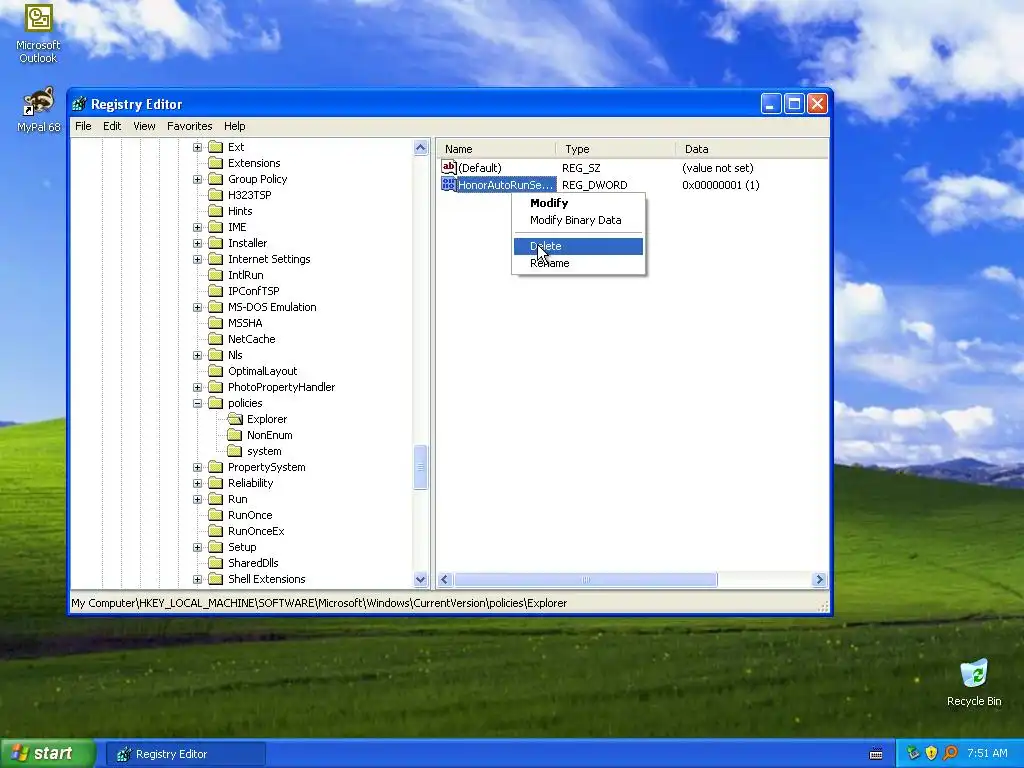The image size is (1024, 768).
Task: Select the Recycle Bin desktop icon
Action: click(974, 683)
